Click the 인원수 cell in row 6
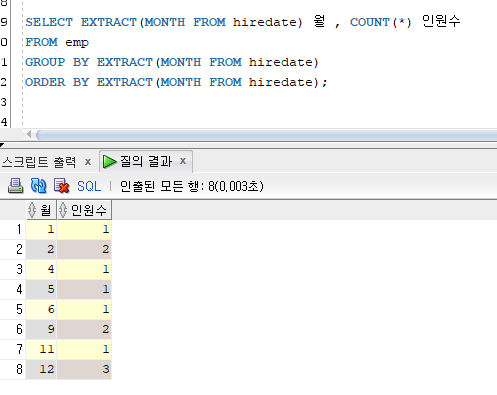 tap(84, 329)
